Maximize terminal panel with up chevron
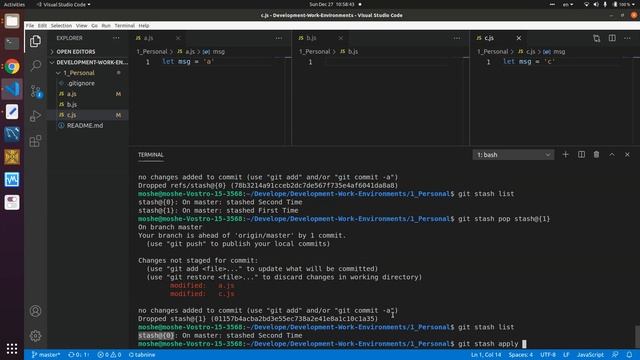This screenshot has width=640, height=360. 612,155
